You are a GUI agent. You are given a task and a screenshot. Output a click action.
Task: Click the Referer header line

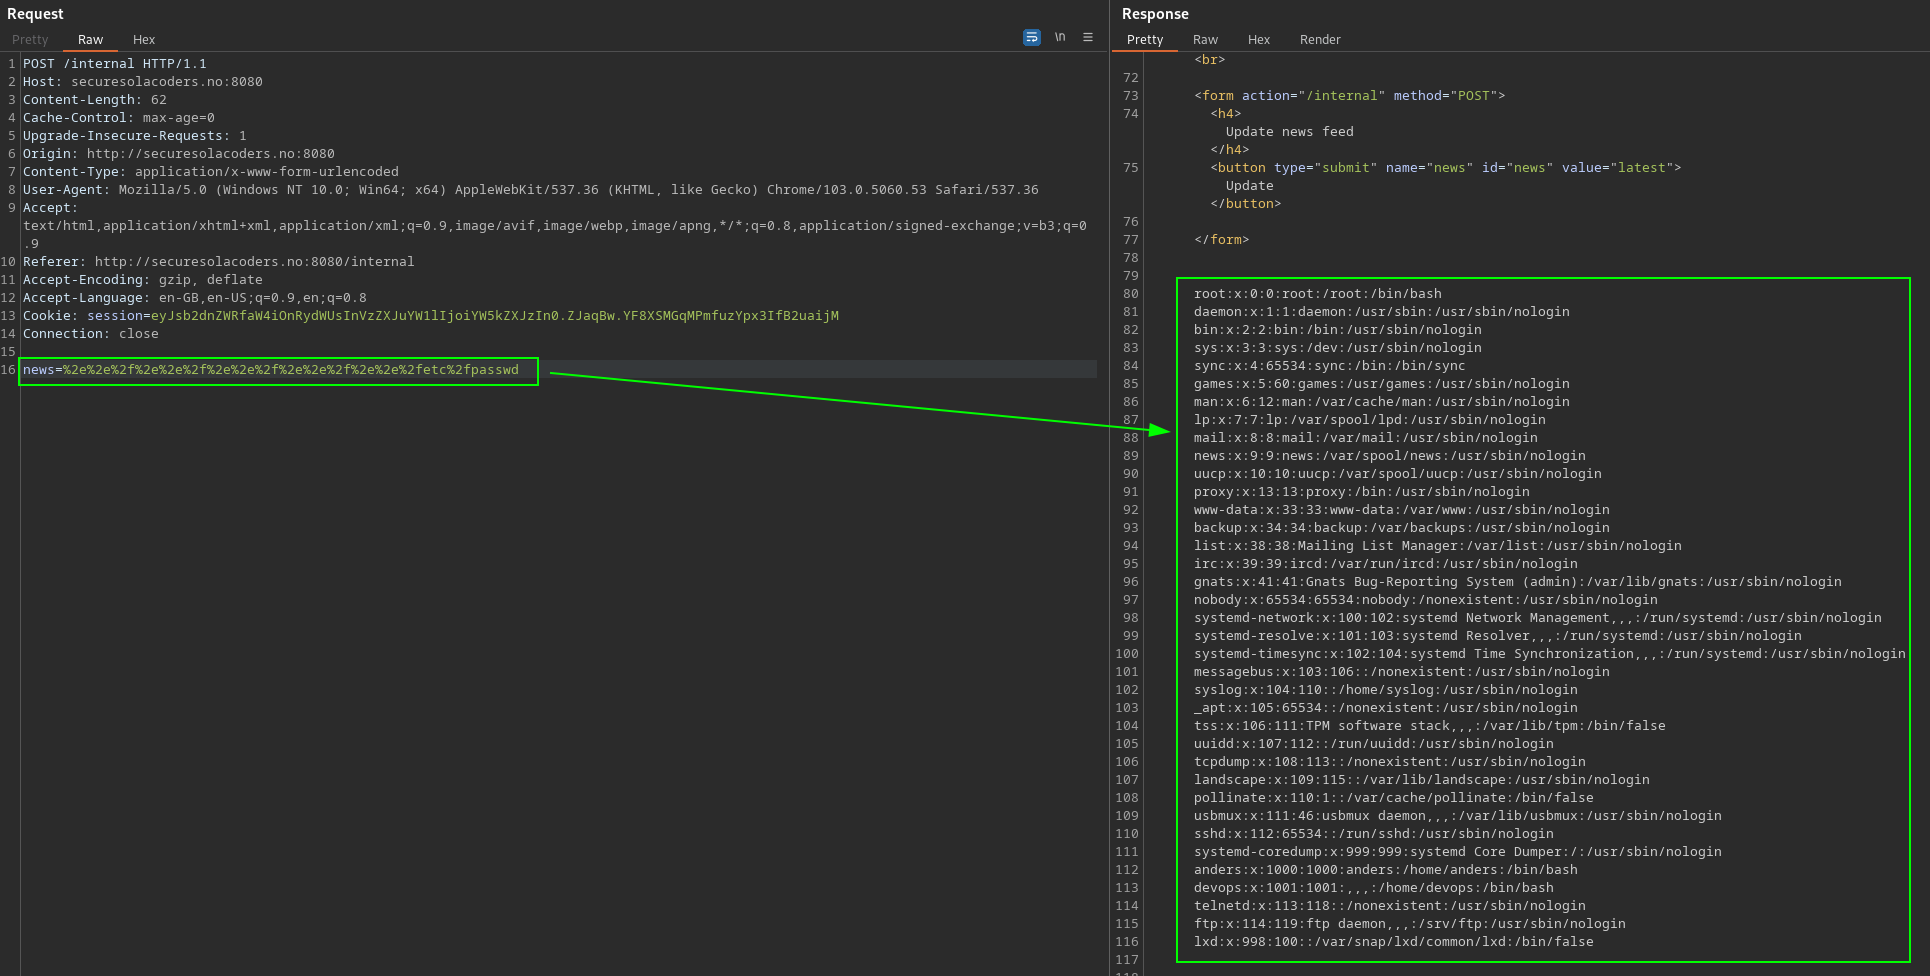(219, 262)
